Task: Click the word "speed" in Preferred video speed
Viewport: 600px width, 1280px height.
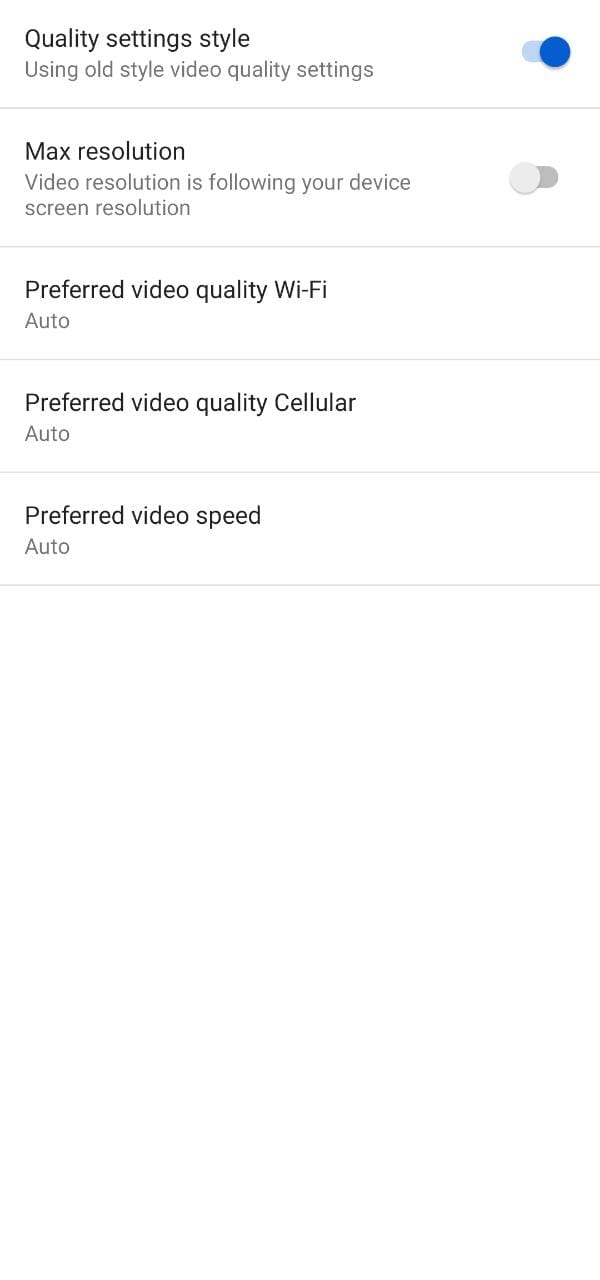Action: (x=232, y=516)
